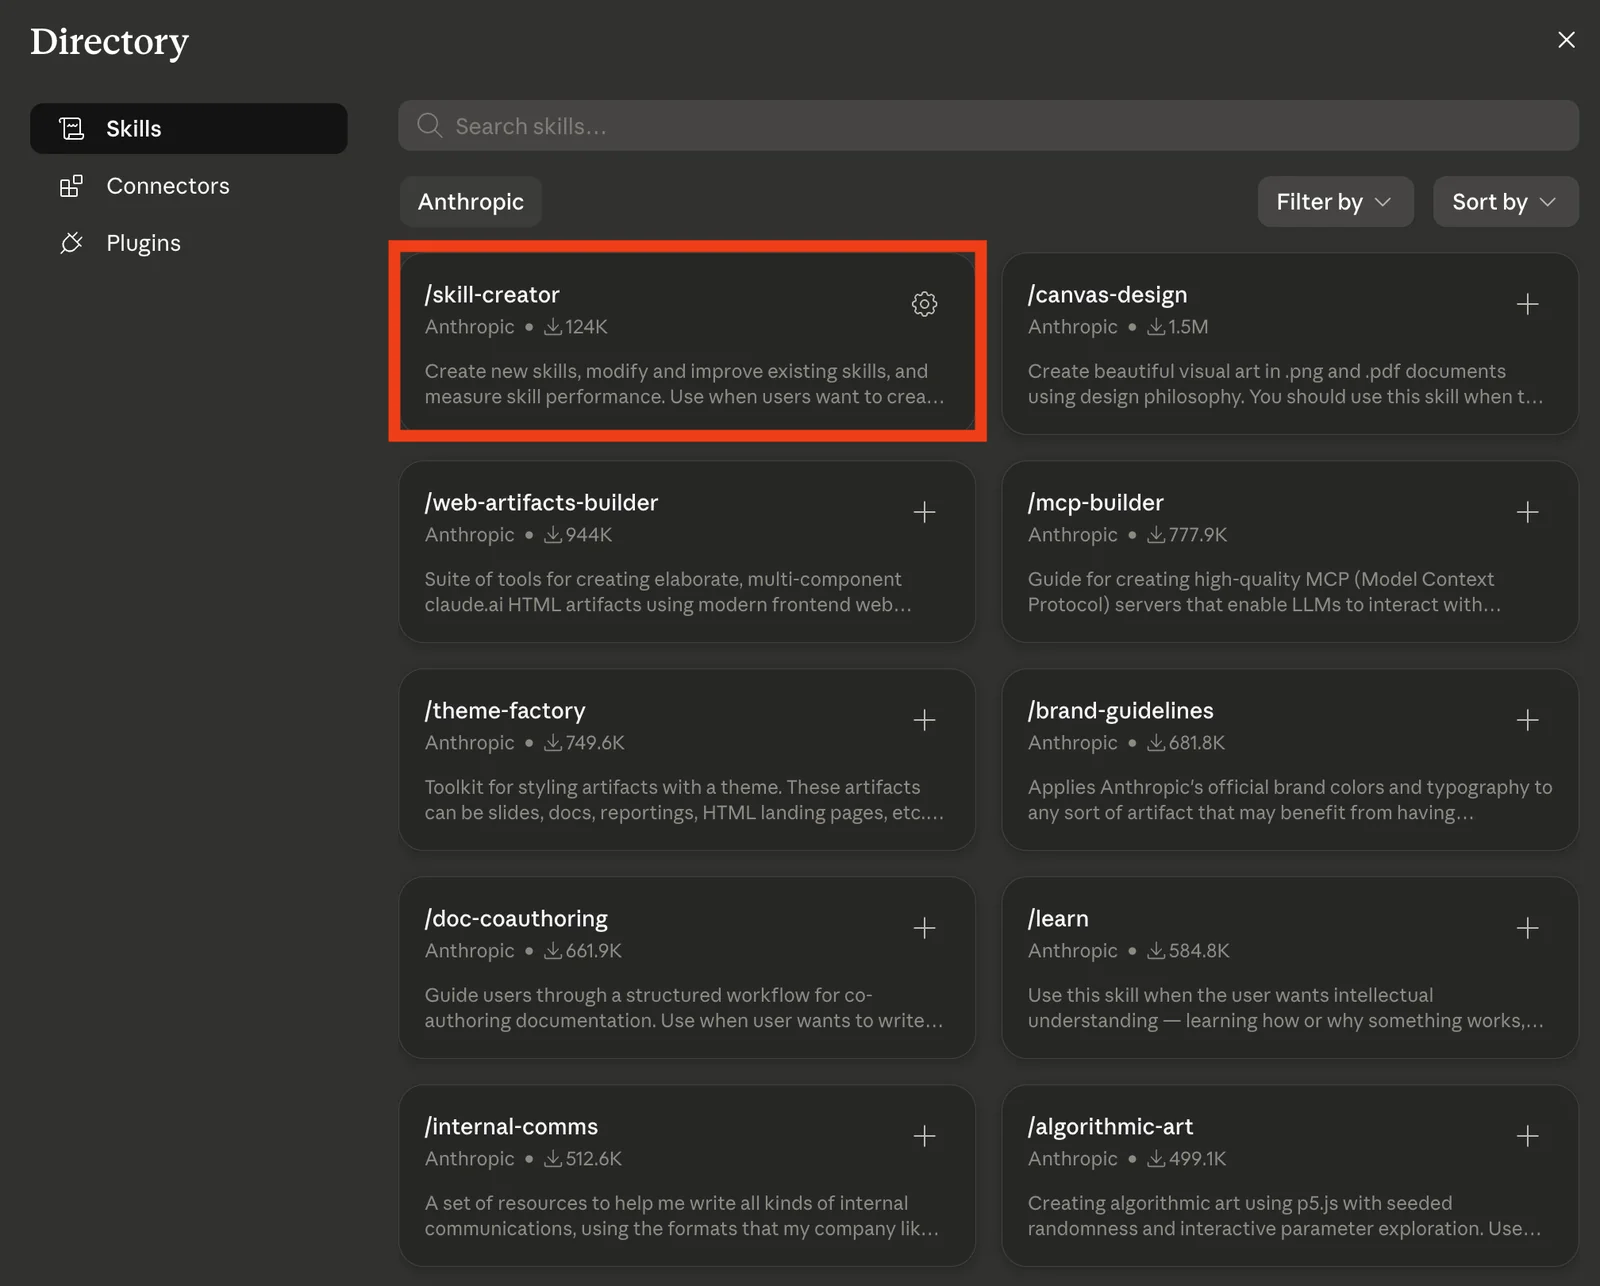Click the Anthropic filter chip
1600x1286 pixels.
coord(470,202)
